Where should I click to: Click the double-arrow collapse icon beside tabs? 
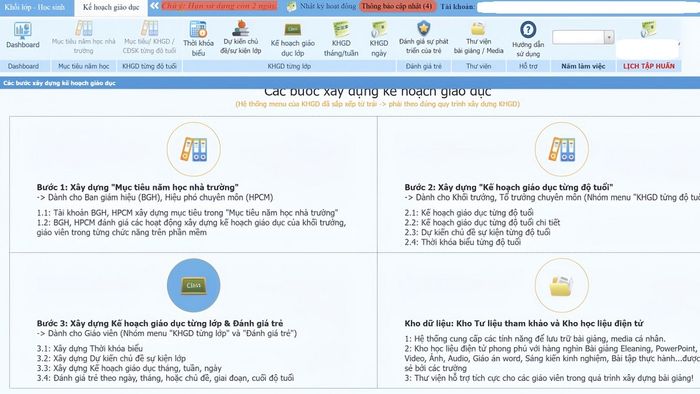(154, 6)
